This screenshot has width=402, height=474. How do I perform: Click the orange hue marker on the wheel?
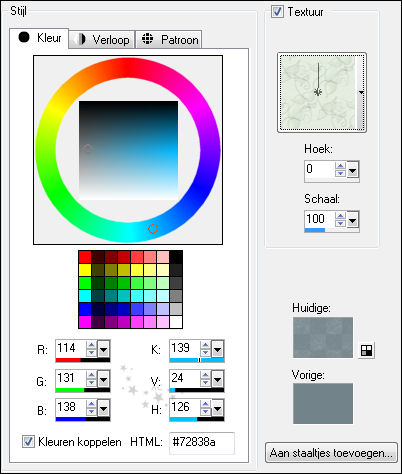pyautogui.click(x=153, y=229)
